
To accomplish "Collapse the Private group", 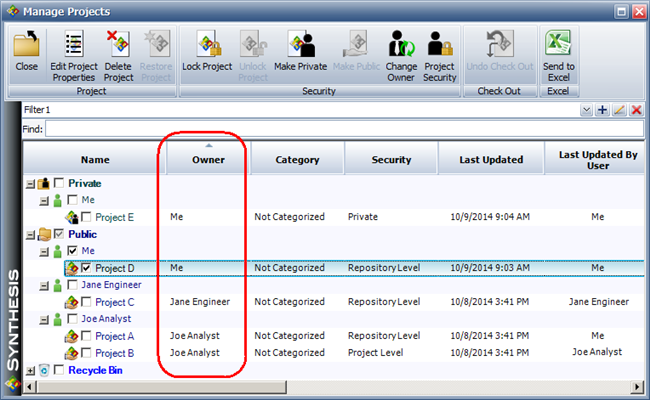I will point(29,183).
